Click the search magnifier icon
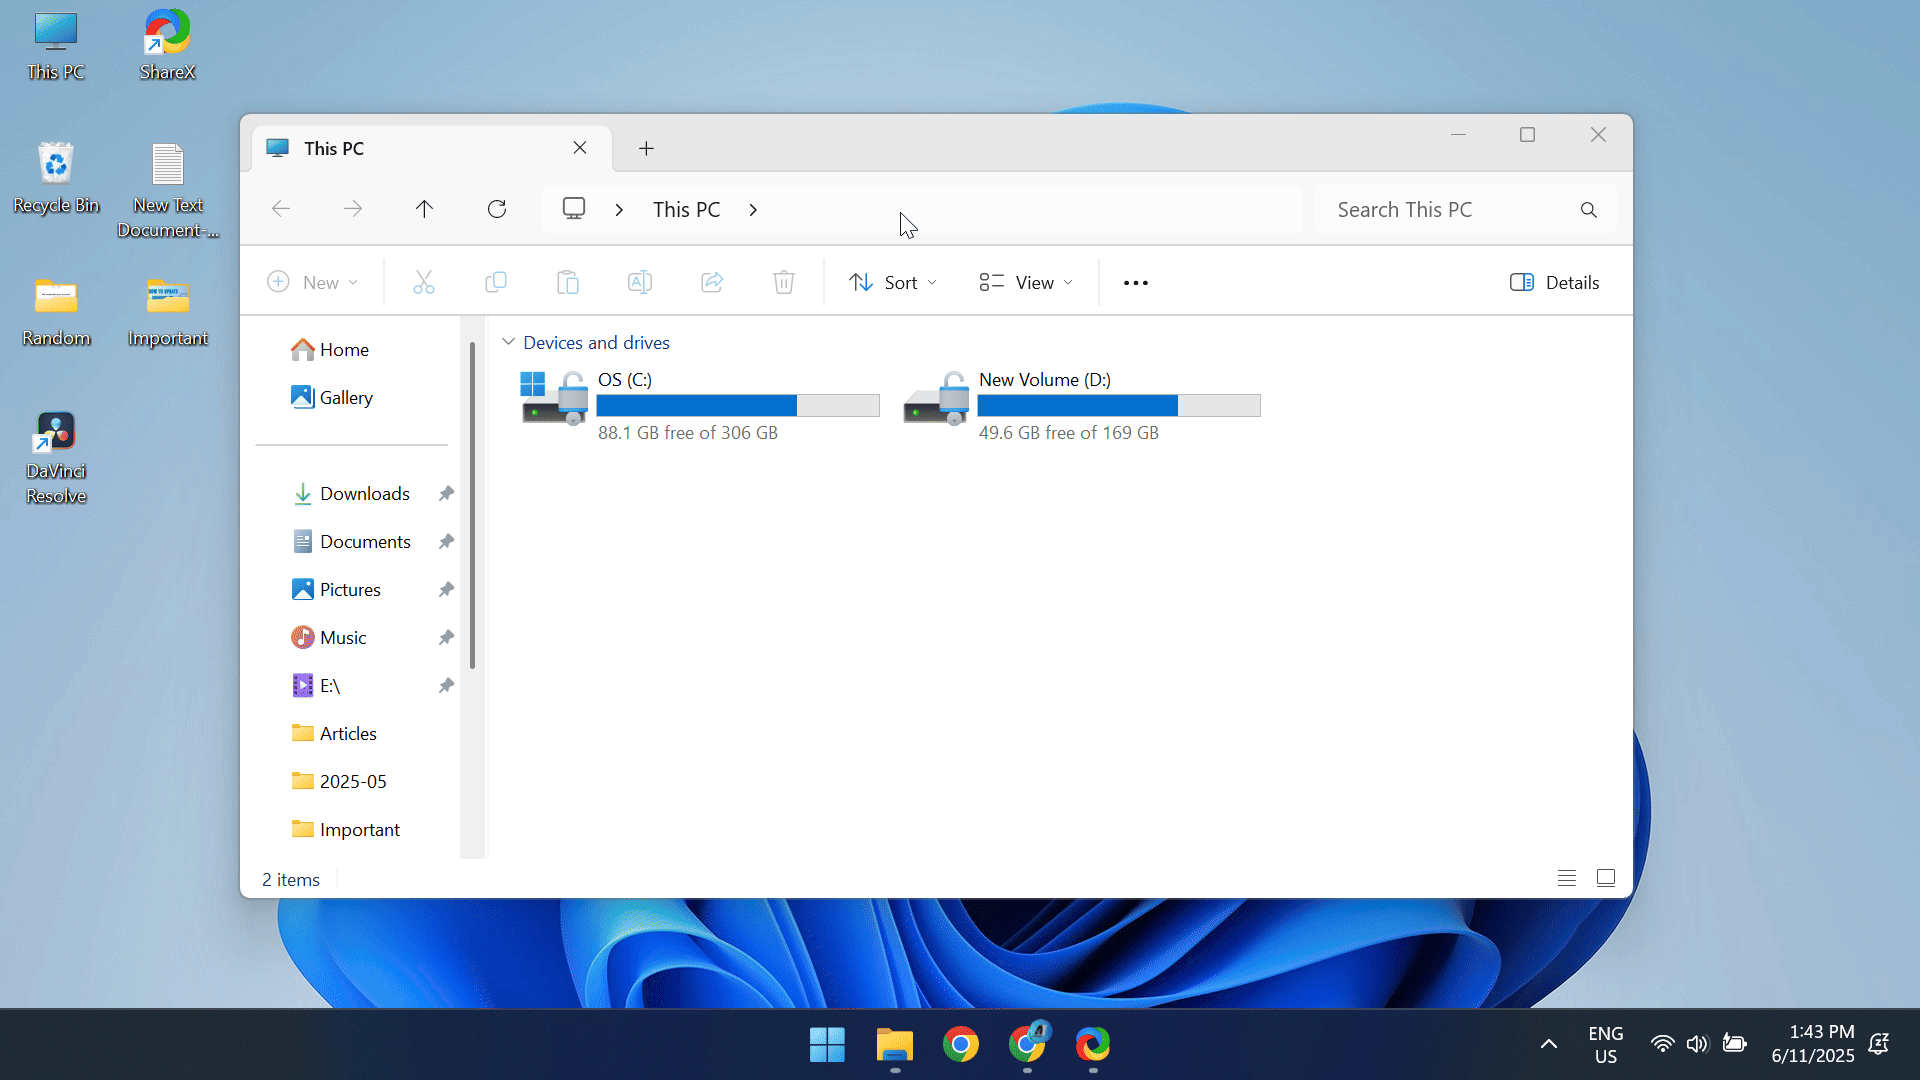 click(x=1589, y=210)
